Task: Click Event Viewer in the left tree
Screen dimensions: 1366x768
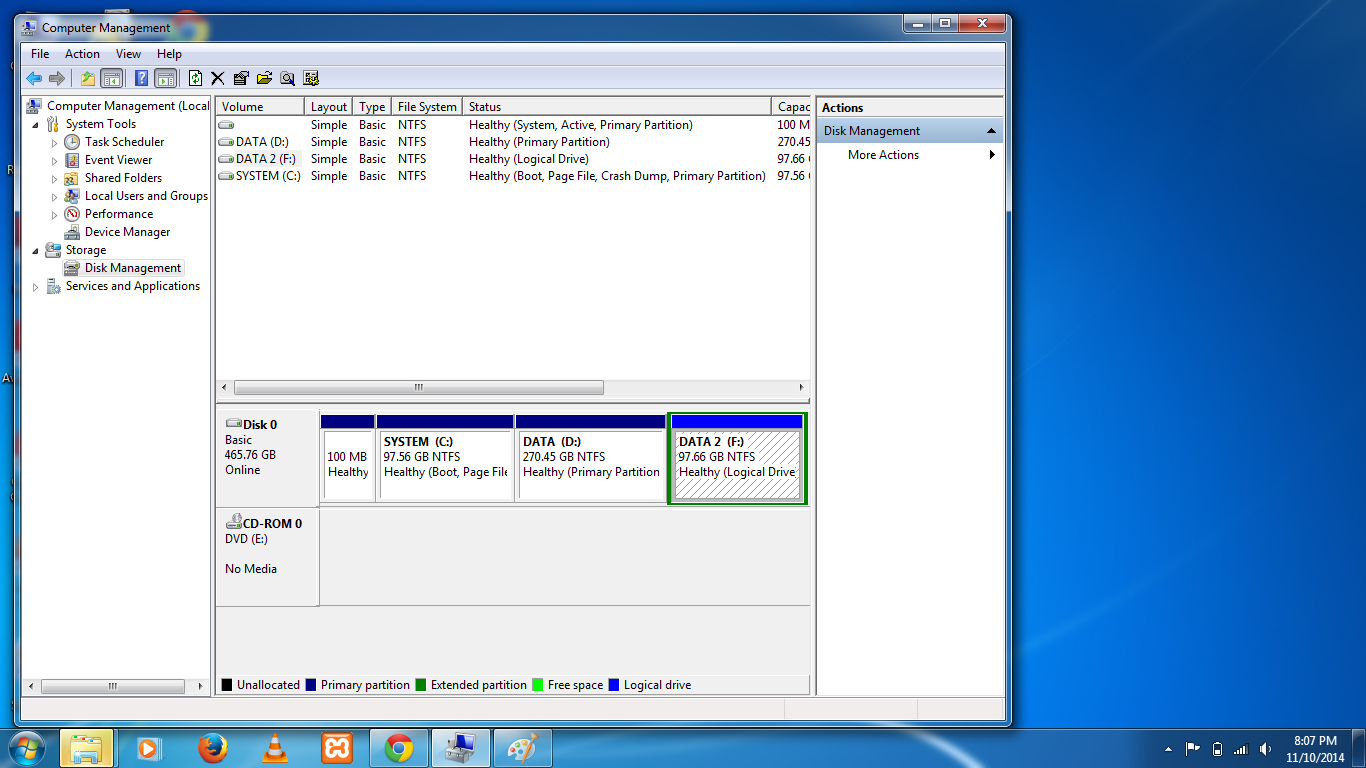Action: point(117,159)
